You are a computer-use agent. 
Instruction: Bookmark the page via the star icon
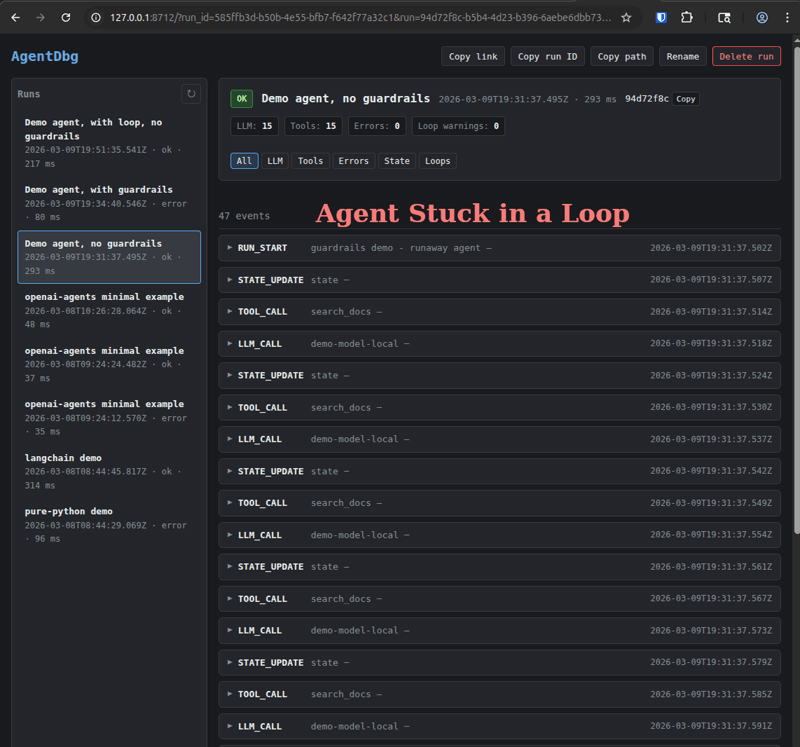coord(627,17)
